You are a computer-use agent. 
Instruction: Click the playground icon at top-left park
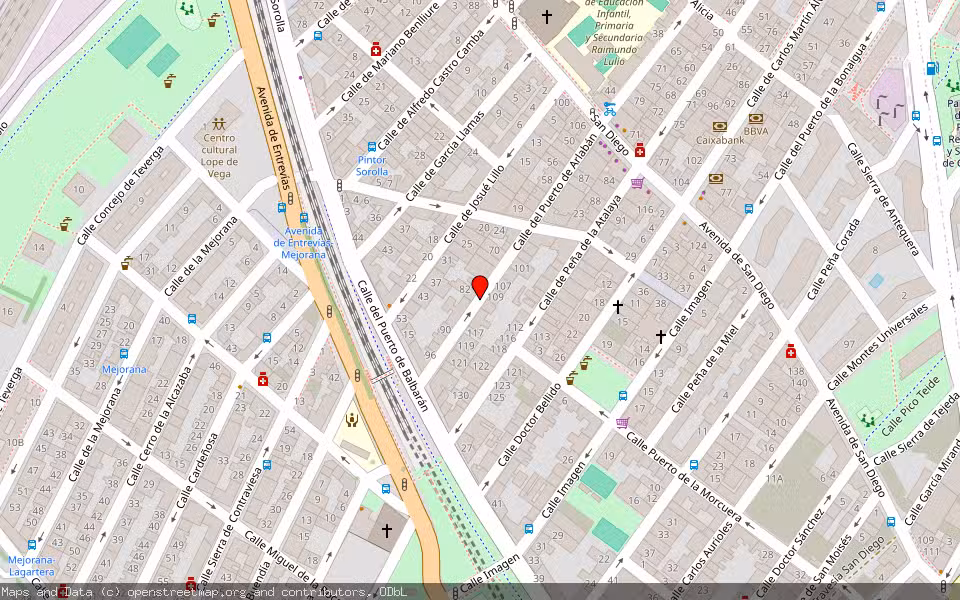187,9
